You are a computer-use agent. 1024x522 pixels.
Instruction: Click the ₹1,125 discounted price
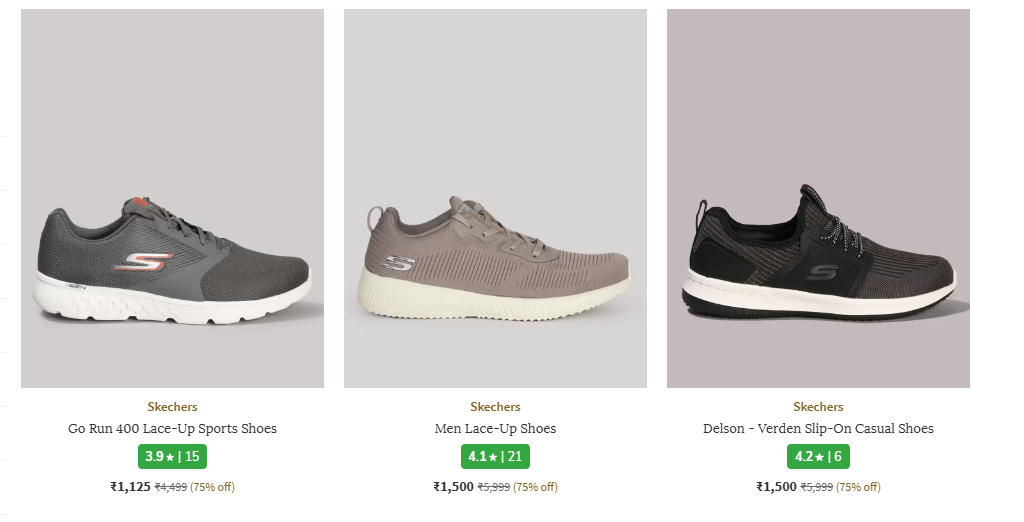(130, 487)
